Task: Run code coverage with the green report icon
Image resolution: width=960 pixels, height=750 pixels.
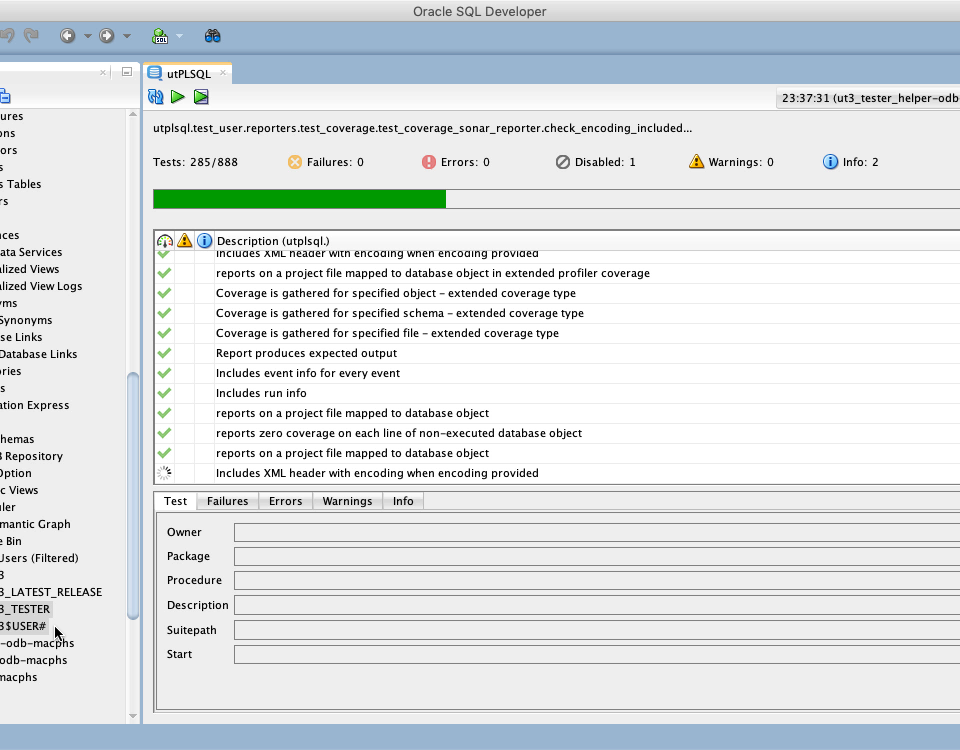Action: tap(201, 97)
